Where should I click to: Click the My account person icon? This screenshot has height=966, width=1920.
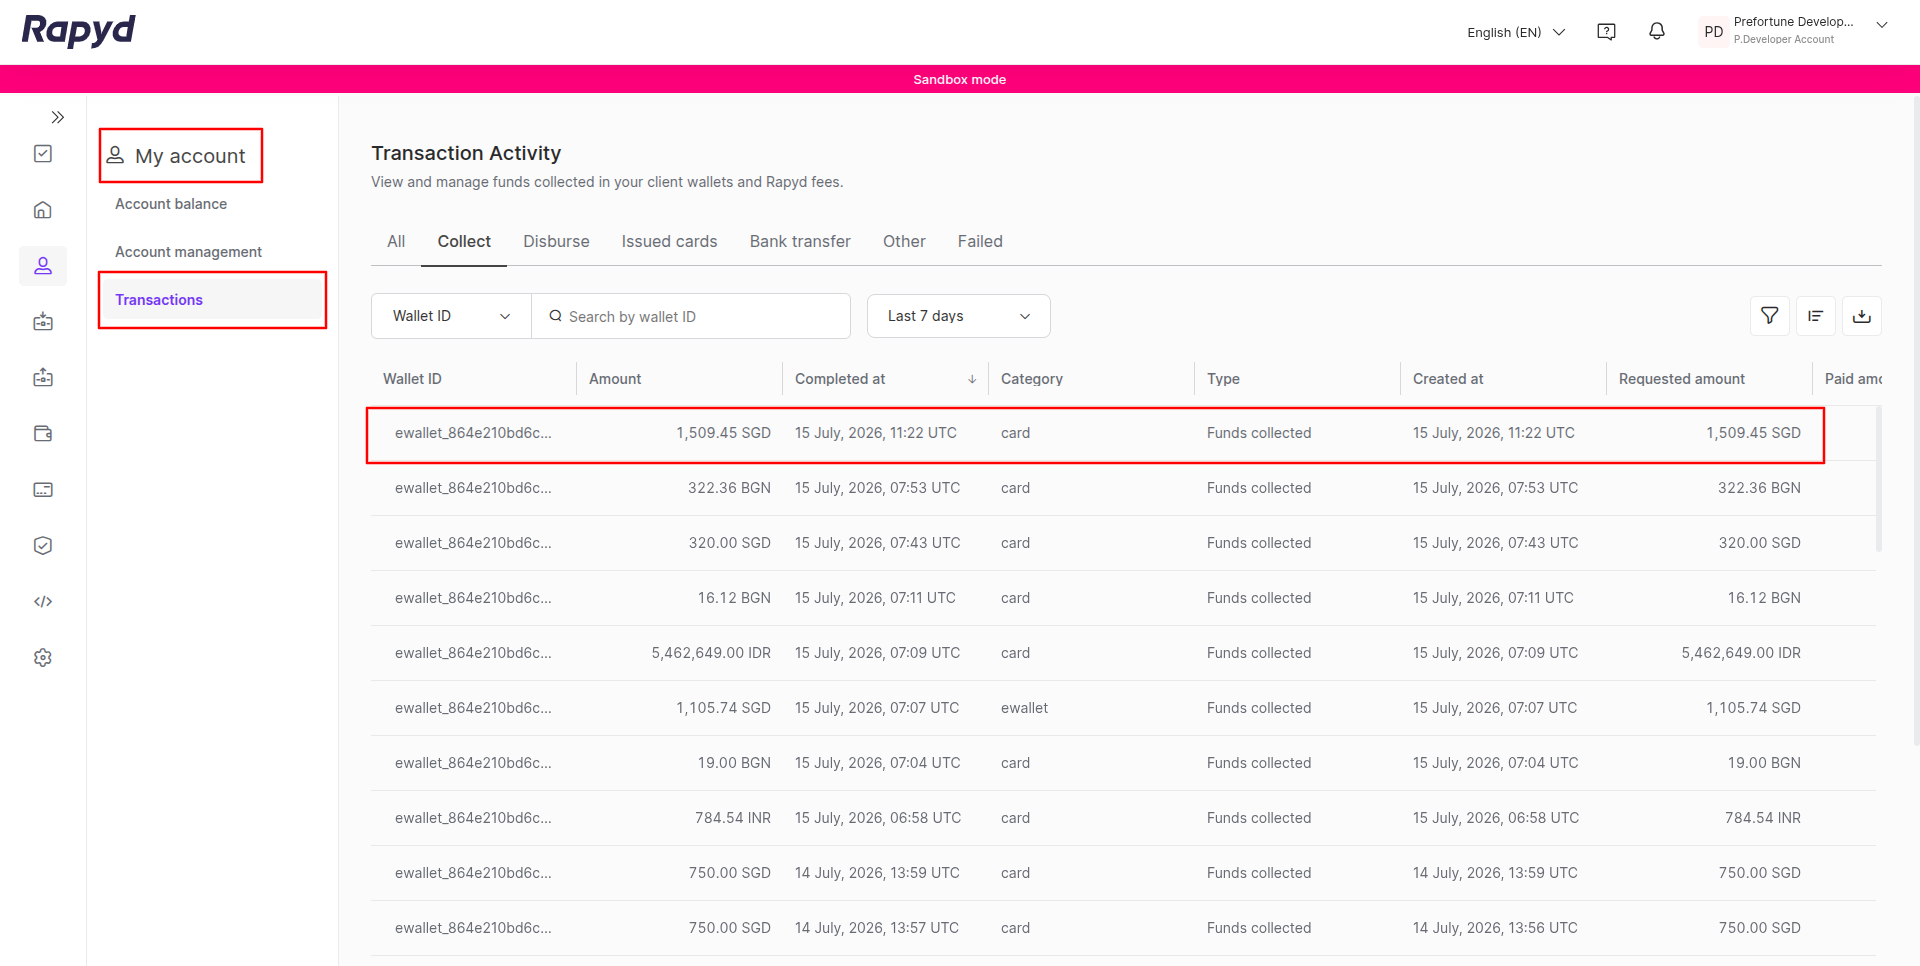116,155
